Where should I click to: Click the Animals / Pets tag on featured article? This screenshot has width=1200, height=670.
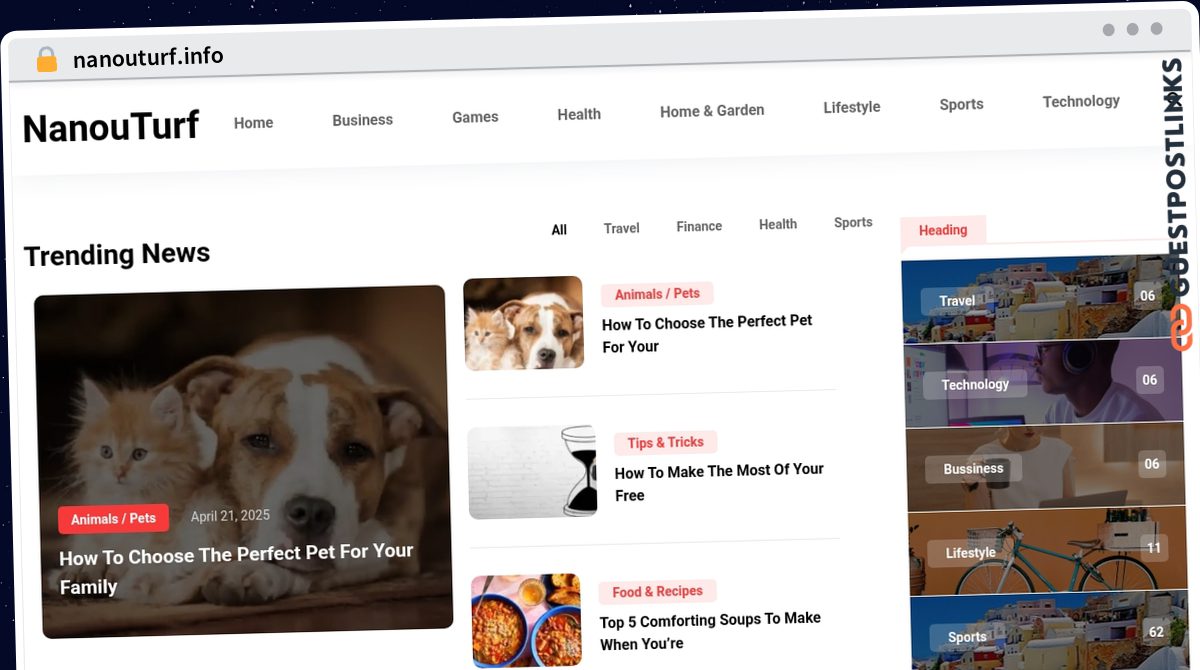point(113,519)
